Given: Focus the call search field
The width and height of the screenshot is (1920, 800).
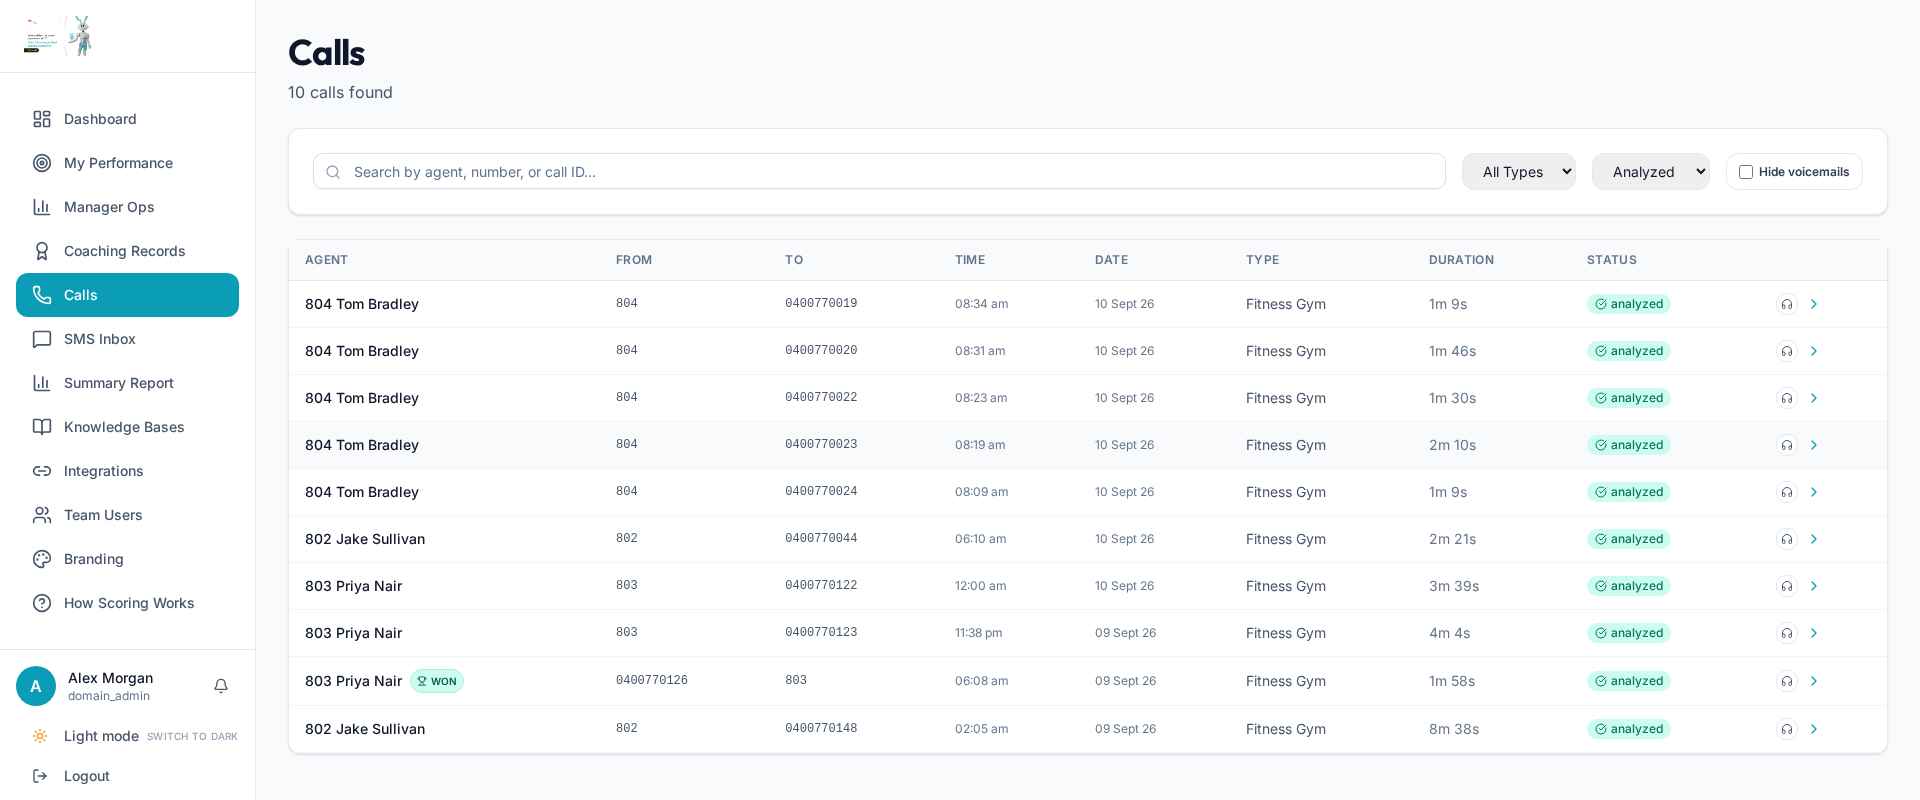Looking at the screenshot, I should (879, 172).
